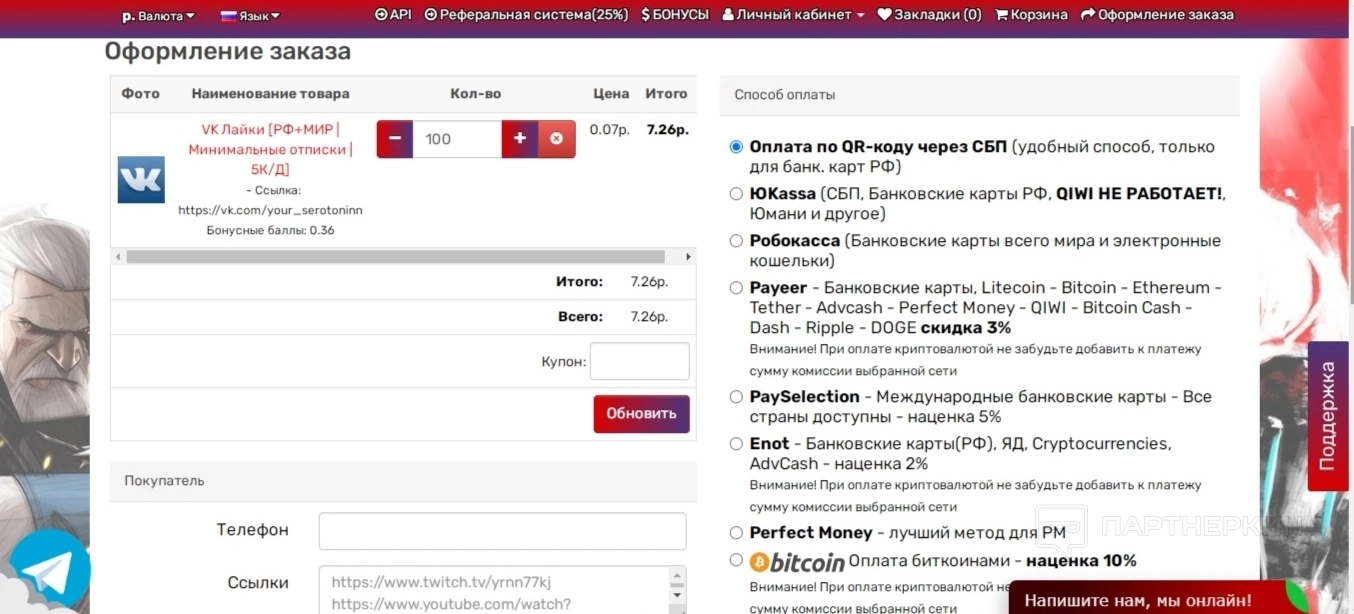The image size is (1354, 614).
Task: Open the Язык language dropdown
Action: coord(250,15)
